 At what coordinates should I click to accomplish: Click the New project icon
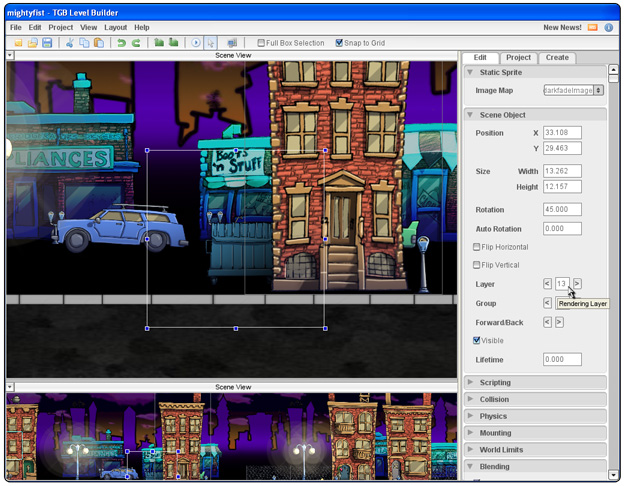[18, 43]
